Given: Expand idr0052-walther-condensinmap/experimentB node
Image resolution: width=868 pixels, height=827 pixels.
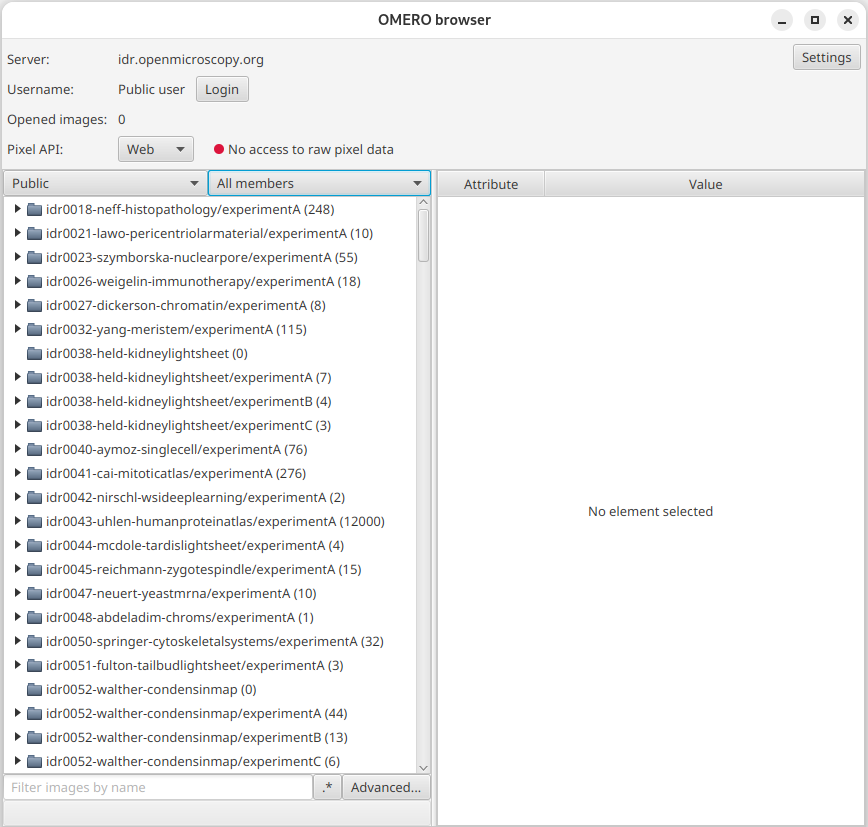Looking at the screenshot, I should click(17, 737).
